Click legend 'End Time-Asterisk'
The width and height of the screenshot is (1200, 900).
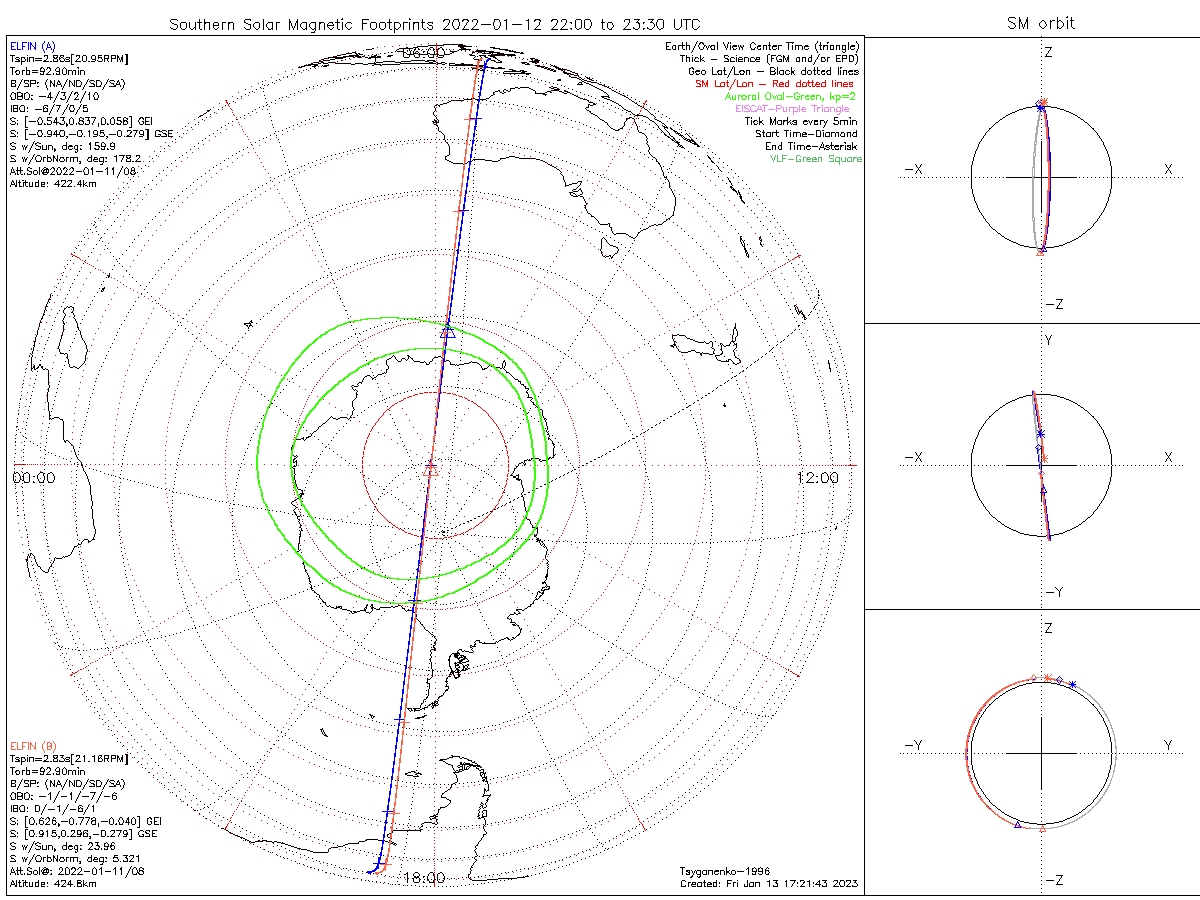click(809, 147)
